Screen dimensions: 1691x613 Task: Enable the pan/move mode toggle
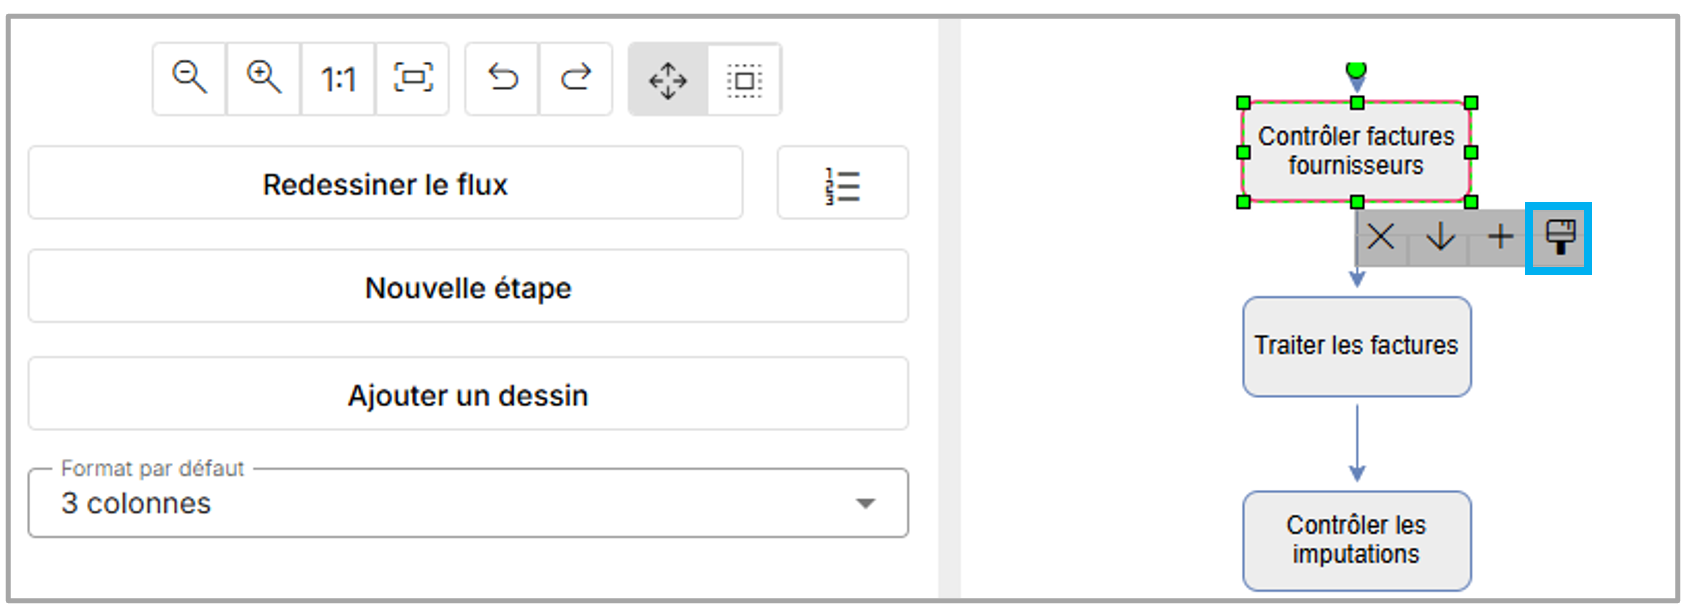click(x=668, y=79)
